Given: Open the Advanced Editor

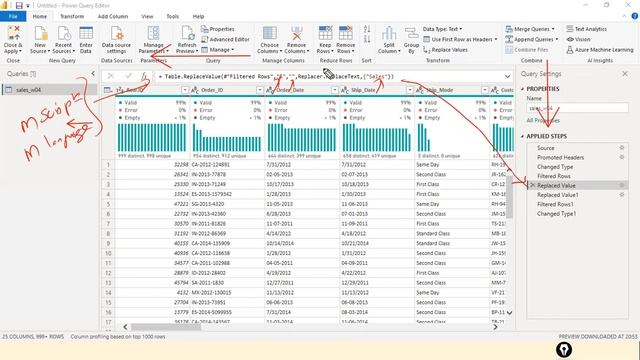Looking at the screenshot, I should (225, 39).
